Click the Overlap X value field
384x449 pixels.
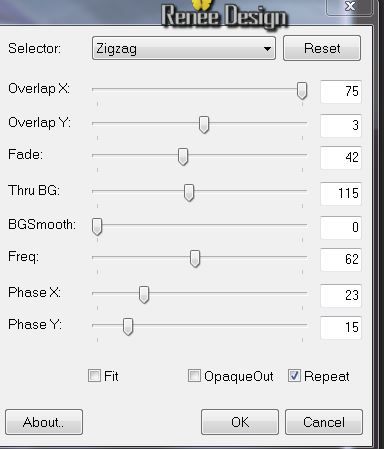(341, 91)
